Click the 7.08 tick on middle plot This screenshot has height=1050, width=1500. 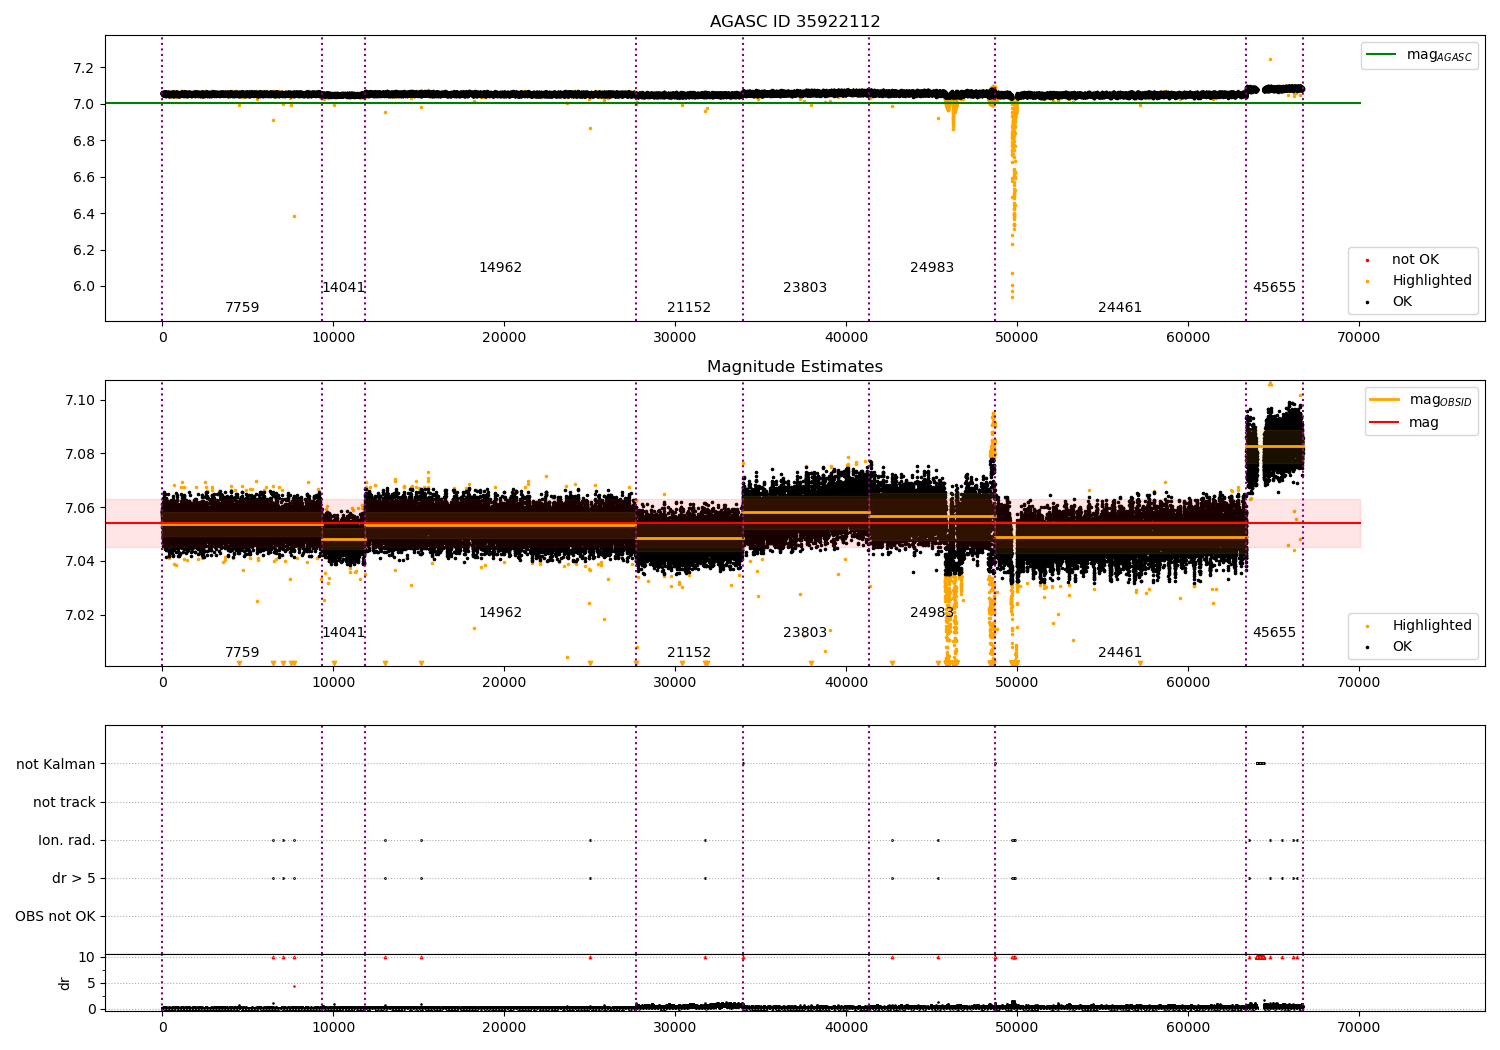(80, 455)
